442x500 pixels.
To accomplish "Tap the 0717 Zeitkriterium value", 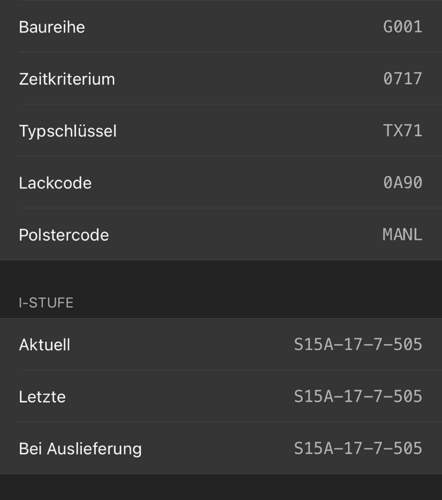I will pyautogui.click(x=403, y=79).
